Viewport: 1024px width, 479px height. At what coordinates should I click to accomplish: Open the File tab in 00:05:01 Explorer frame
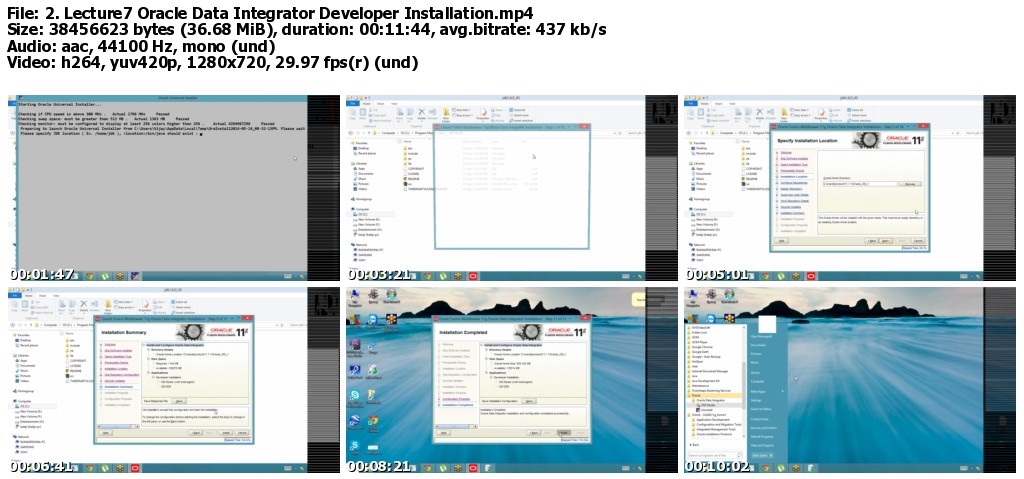(x=691, y=103)
